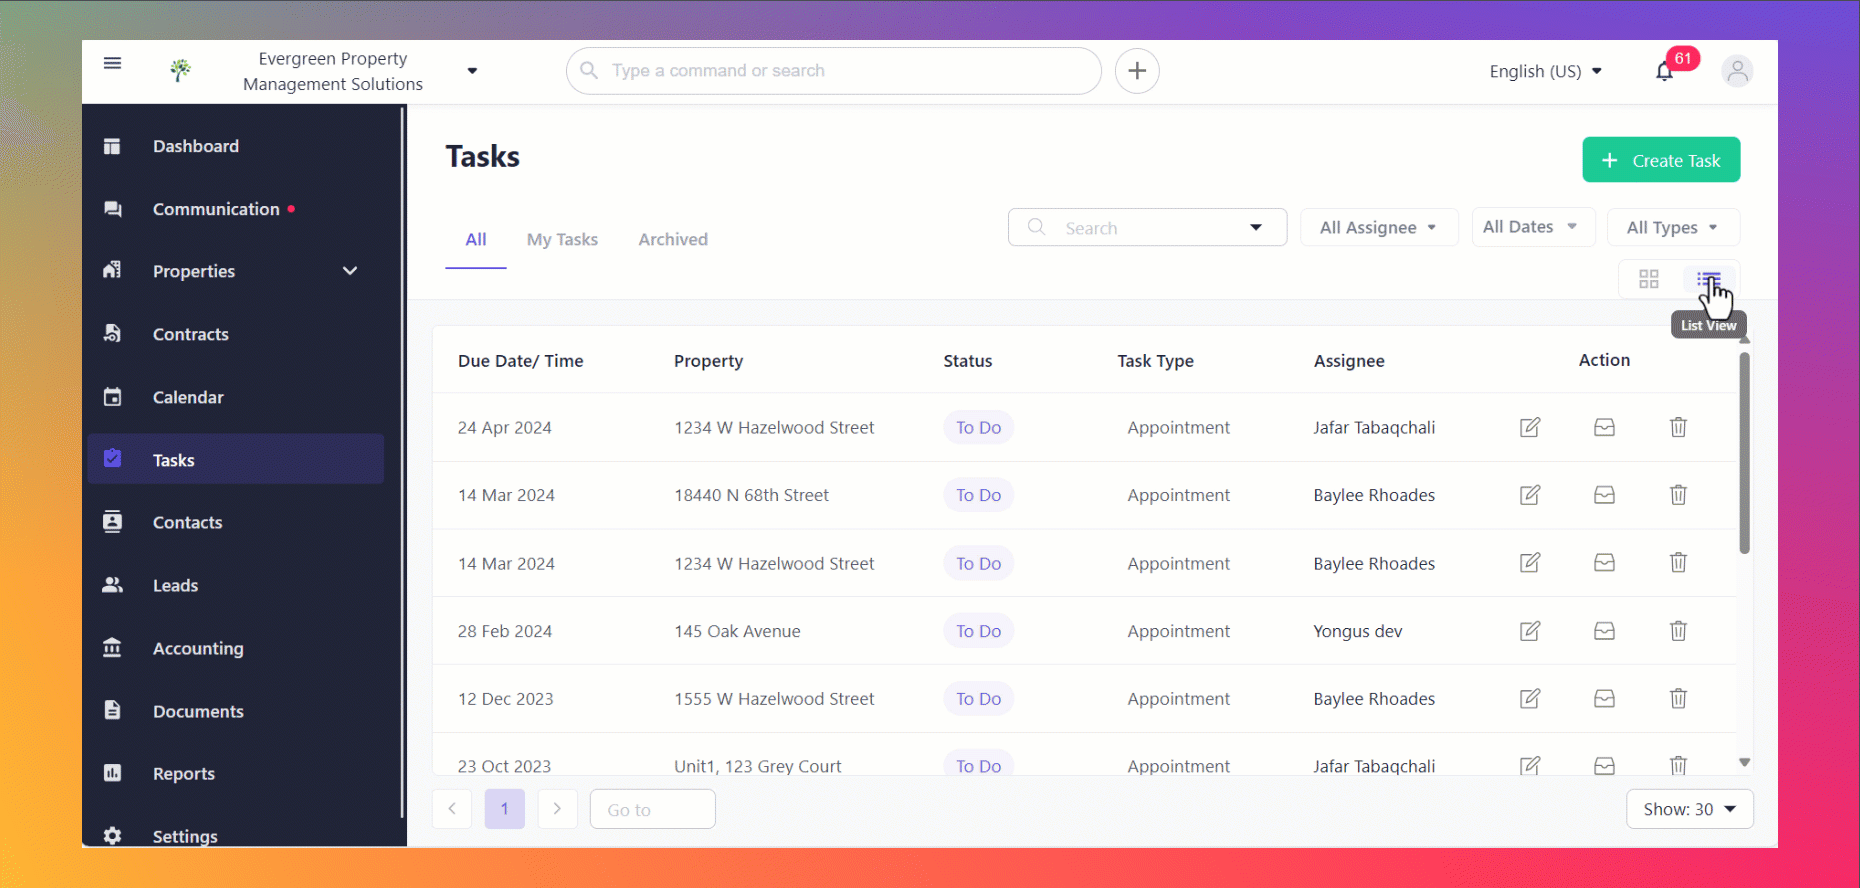The height and width of the screenshot is (888, 1860).
Task: Click Unit1, 123 Grey Court property
Action: tap(757, 766)
